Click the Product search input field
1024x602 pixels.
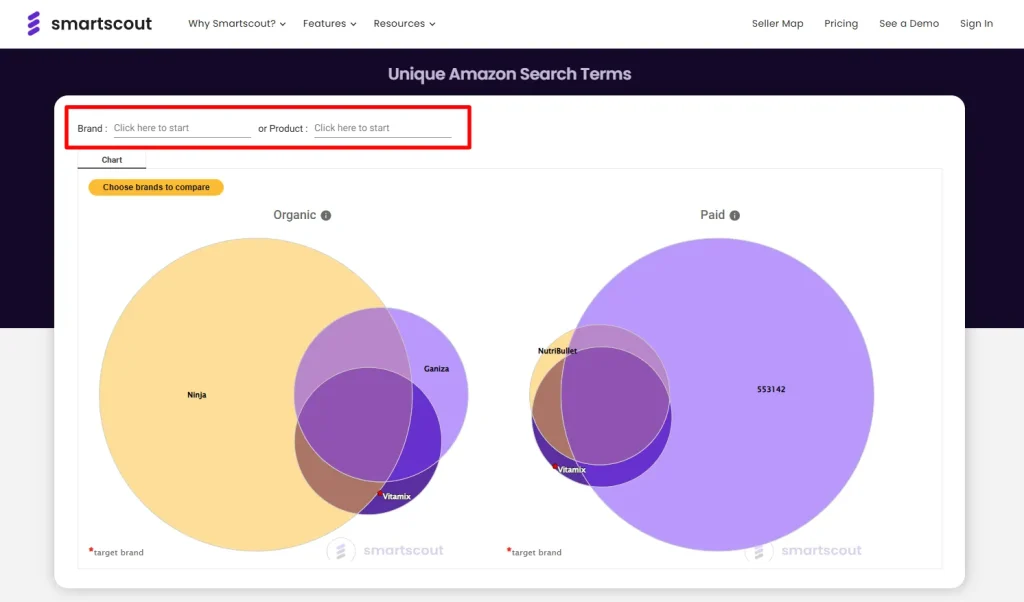point(380,128)
